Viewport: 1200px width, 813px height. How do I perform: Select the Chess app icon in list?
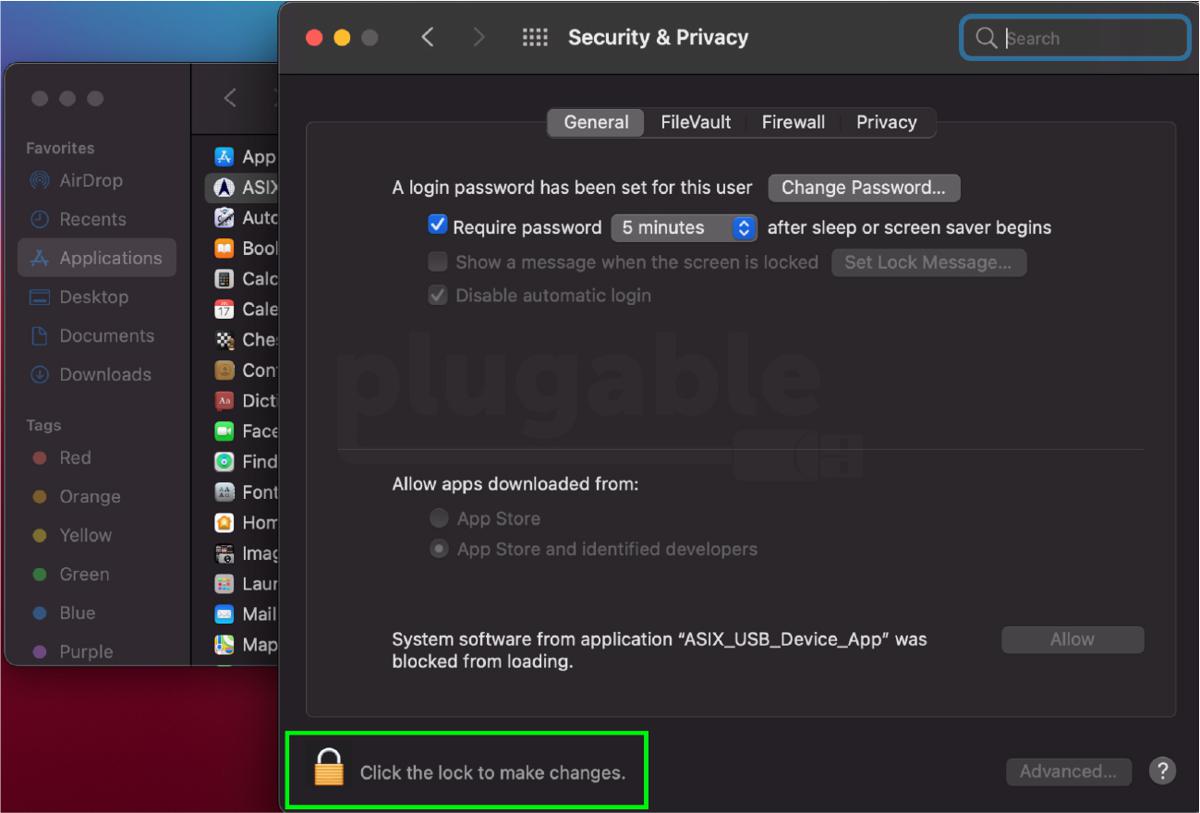click(x=225, y=340)
